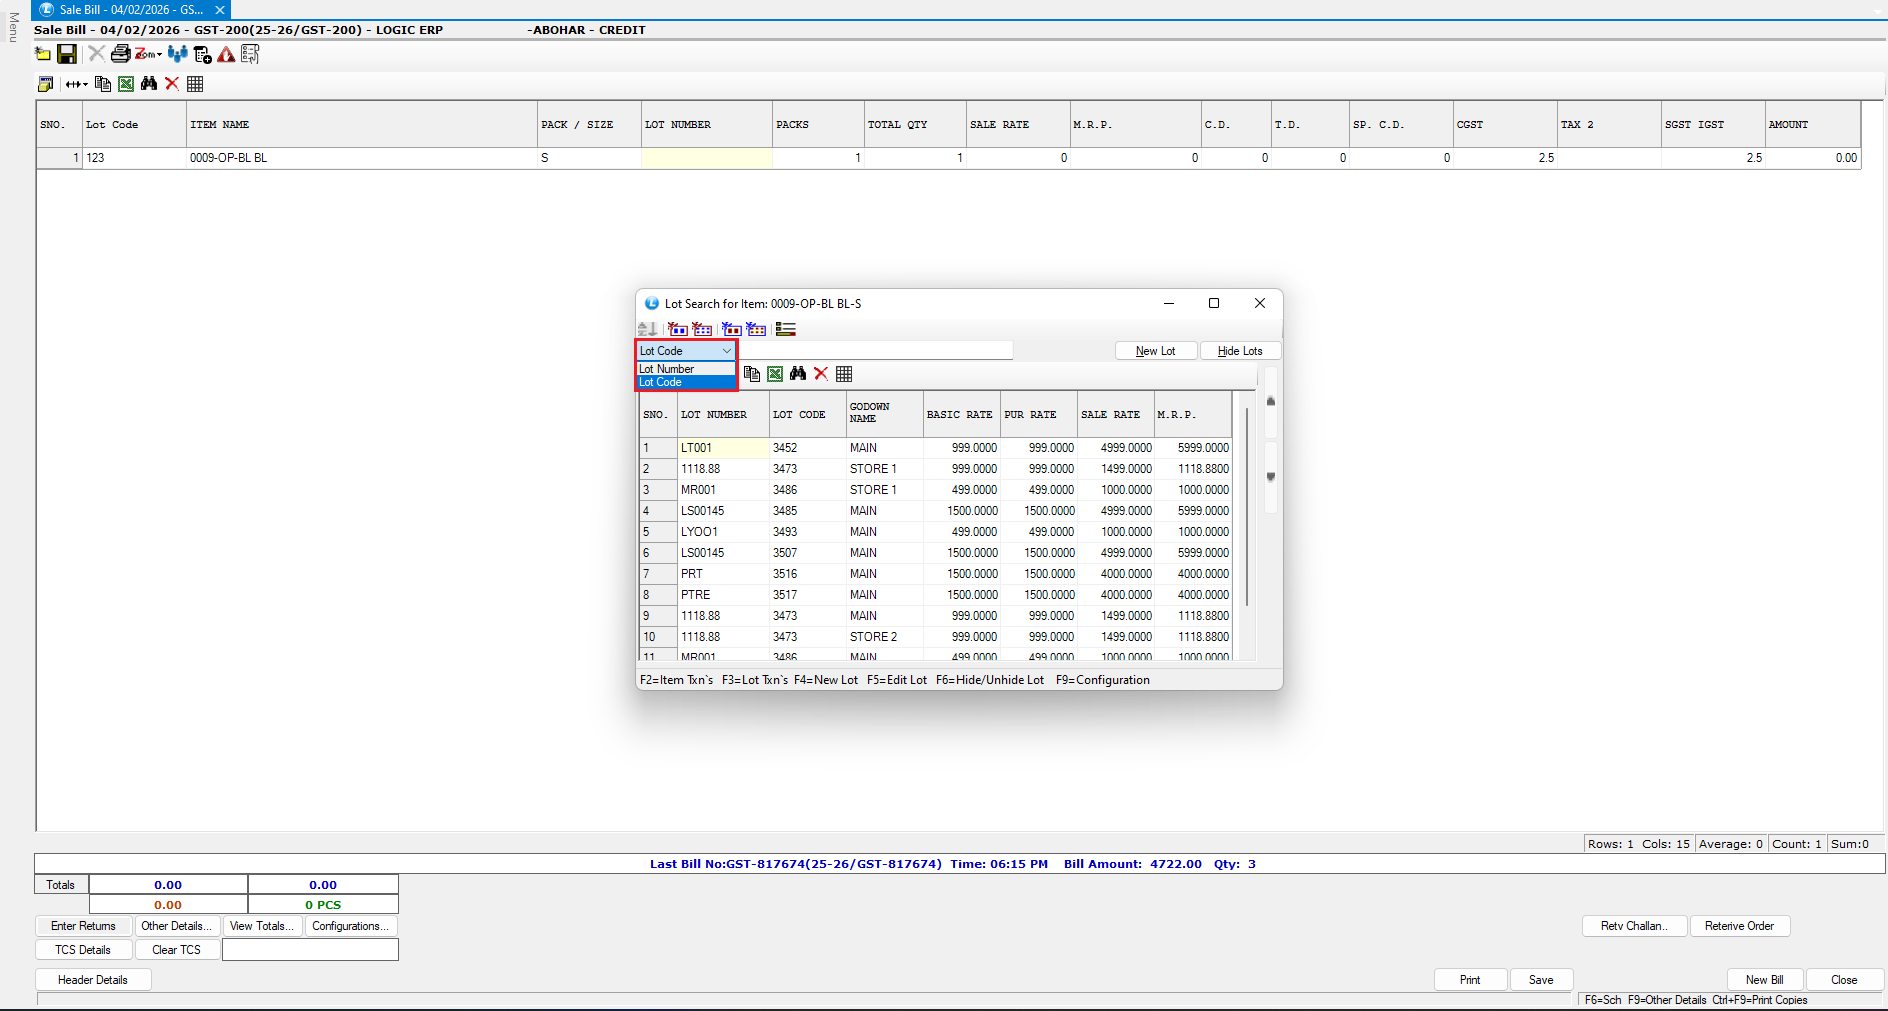Open the Header Details button
Viewport: 1888px width, 1011px height.
tap(93, 980)
